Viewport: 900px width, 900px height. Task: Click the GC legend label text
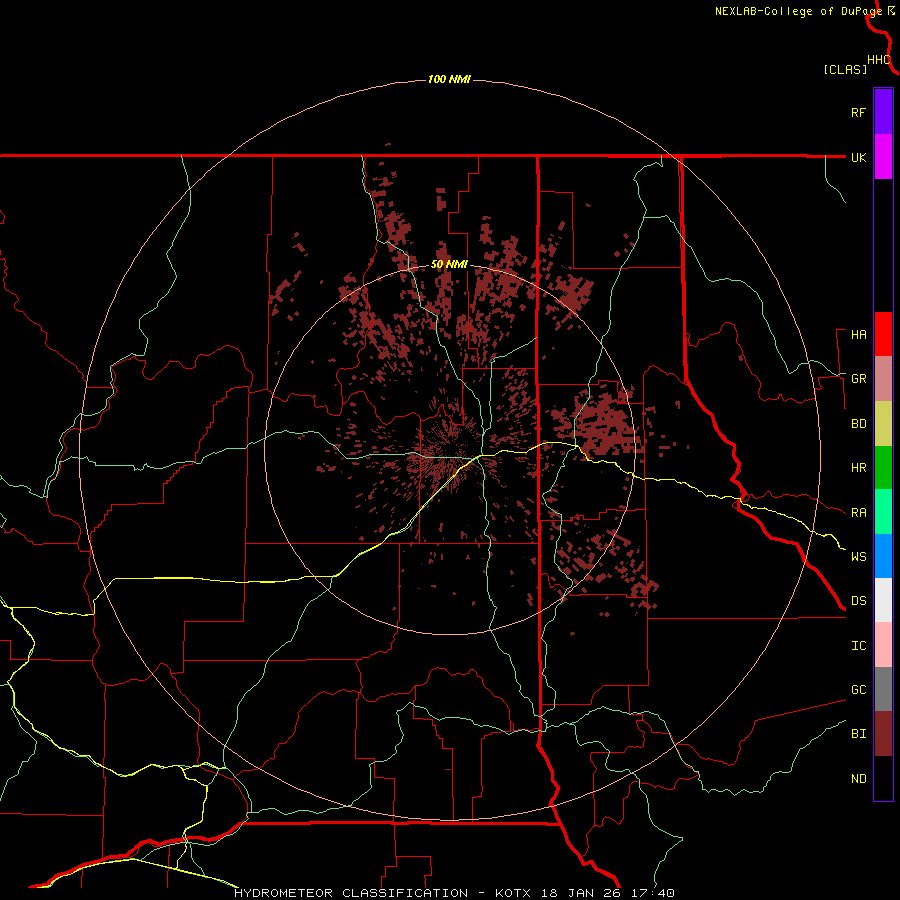859,690
